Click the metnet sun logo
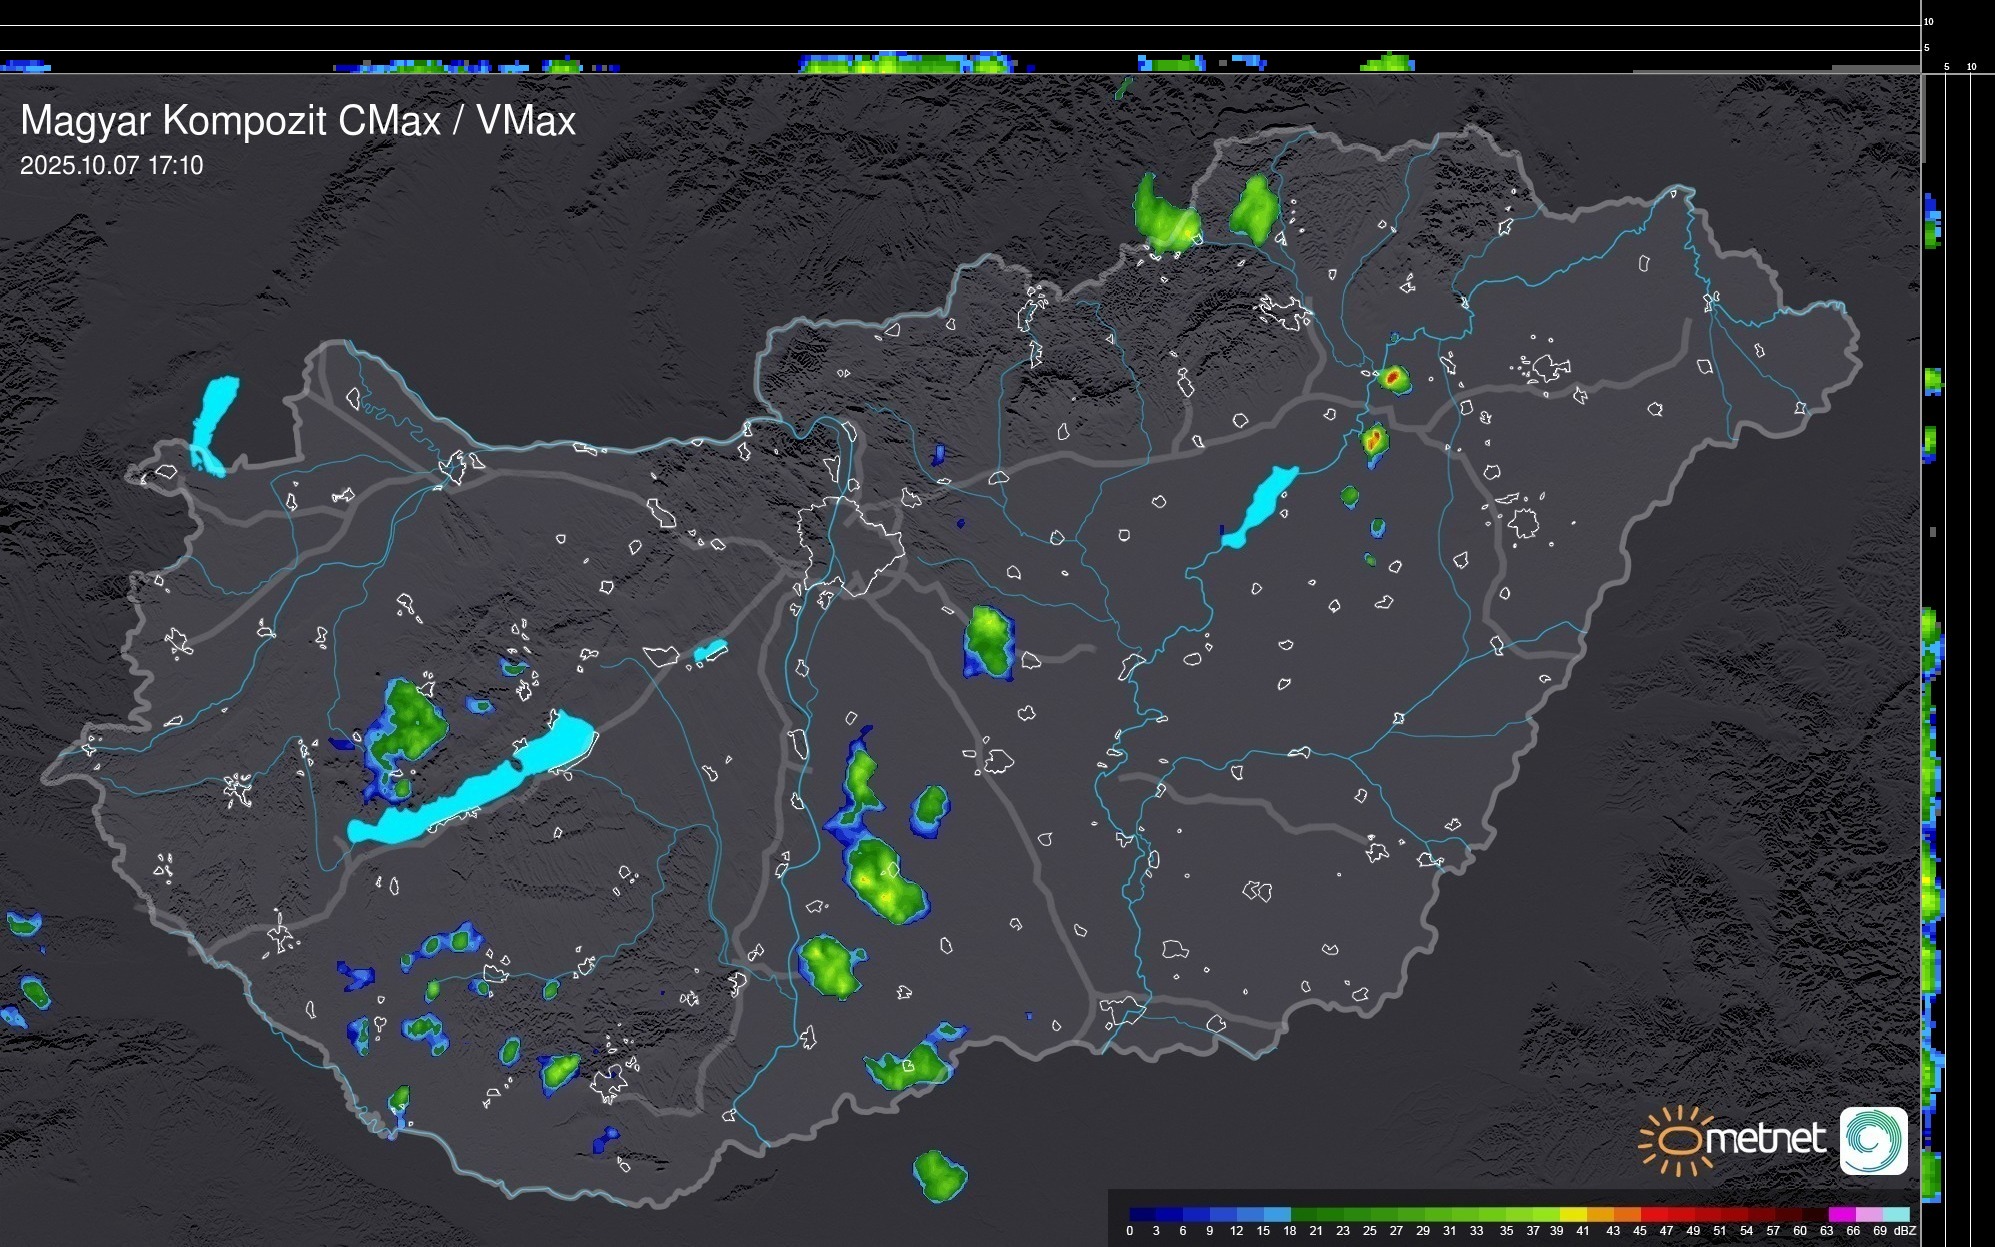 (x=1679, y=1140)
